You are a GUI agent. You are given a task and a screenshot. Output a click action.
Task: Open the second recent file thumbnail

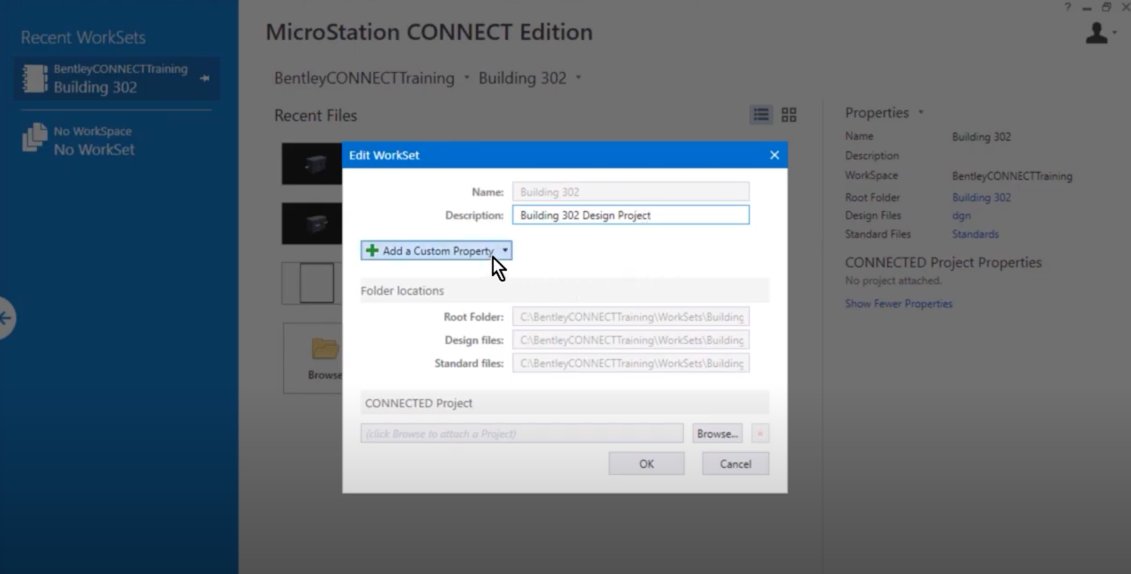click(312, 224)
